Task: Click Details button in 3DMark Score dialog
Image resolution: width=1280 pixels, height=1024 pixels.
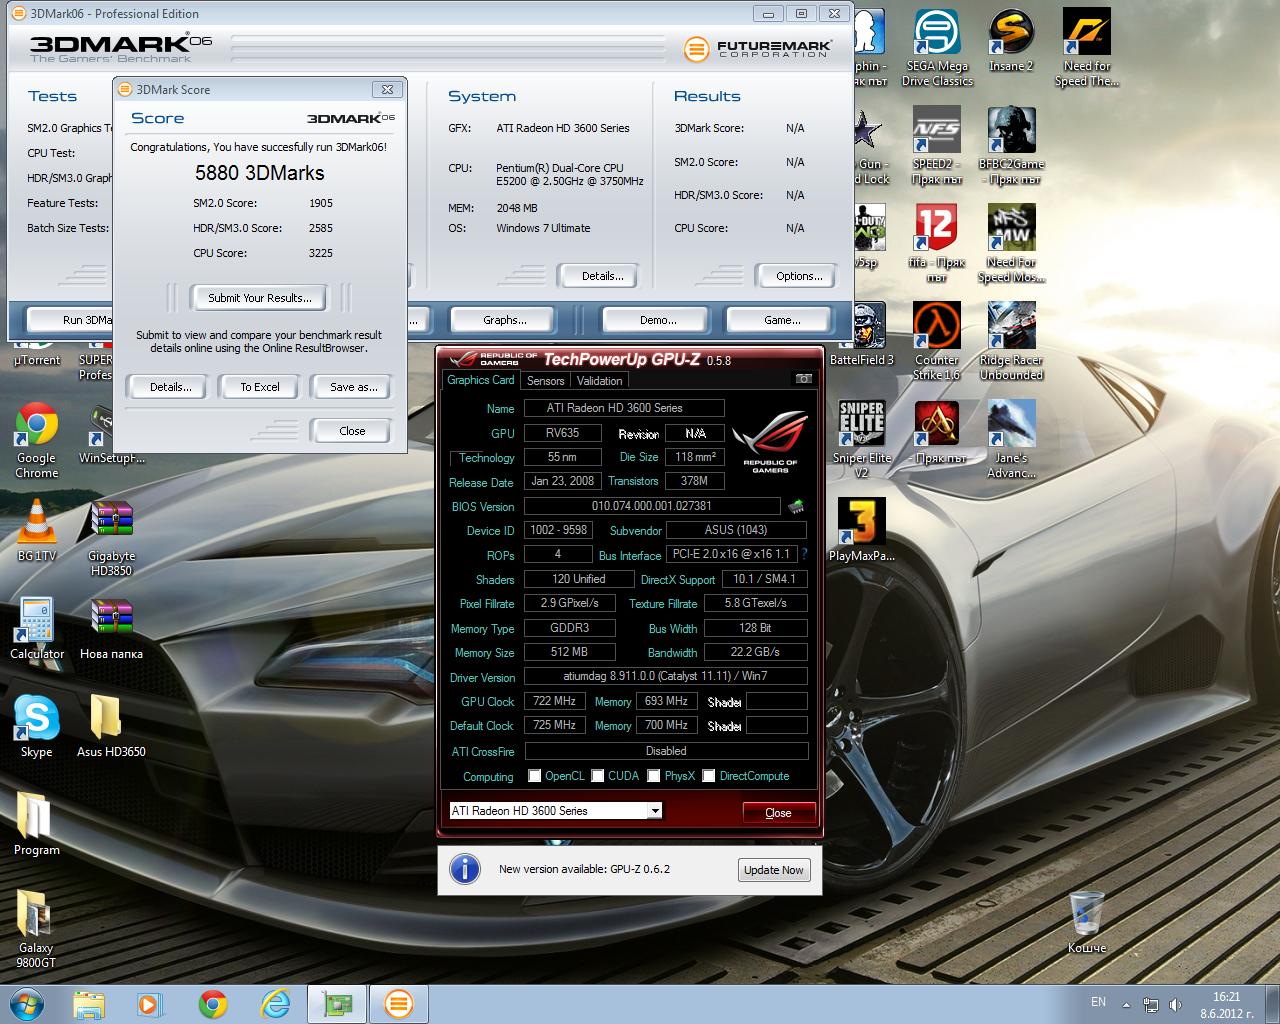Action: coord(171,387)
